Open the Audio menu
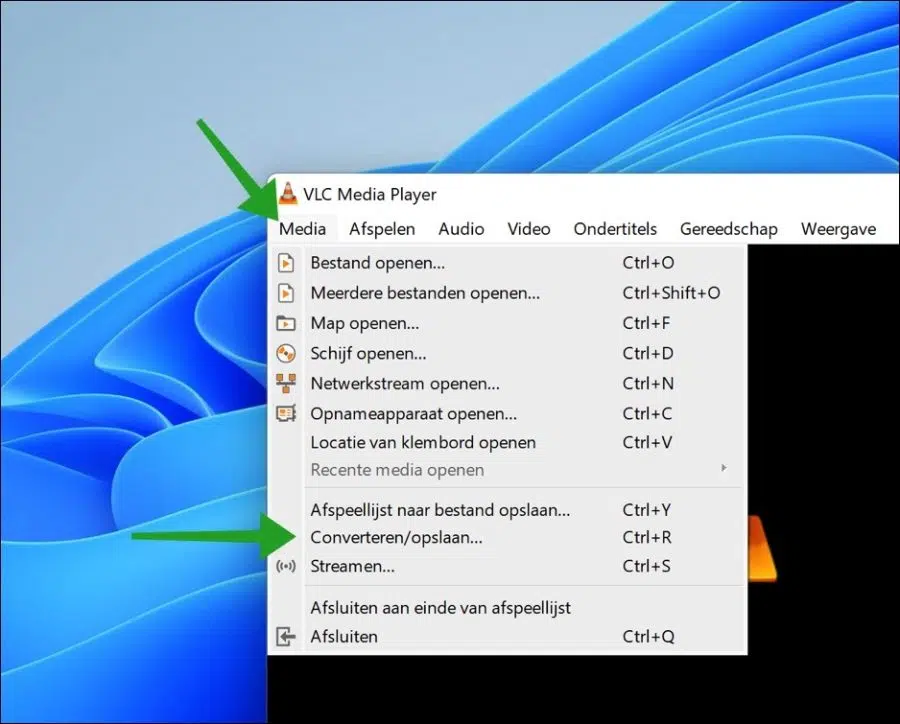The height and width of the screenshot is (724, 900). pyautogui.click(x=461, y=229)
